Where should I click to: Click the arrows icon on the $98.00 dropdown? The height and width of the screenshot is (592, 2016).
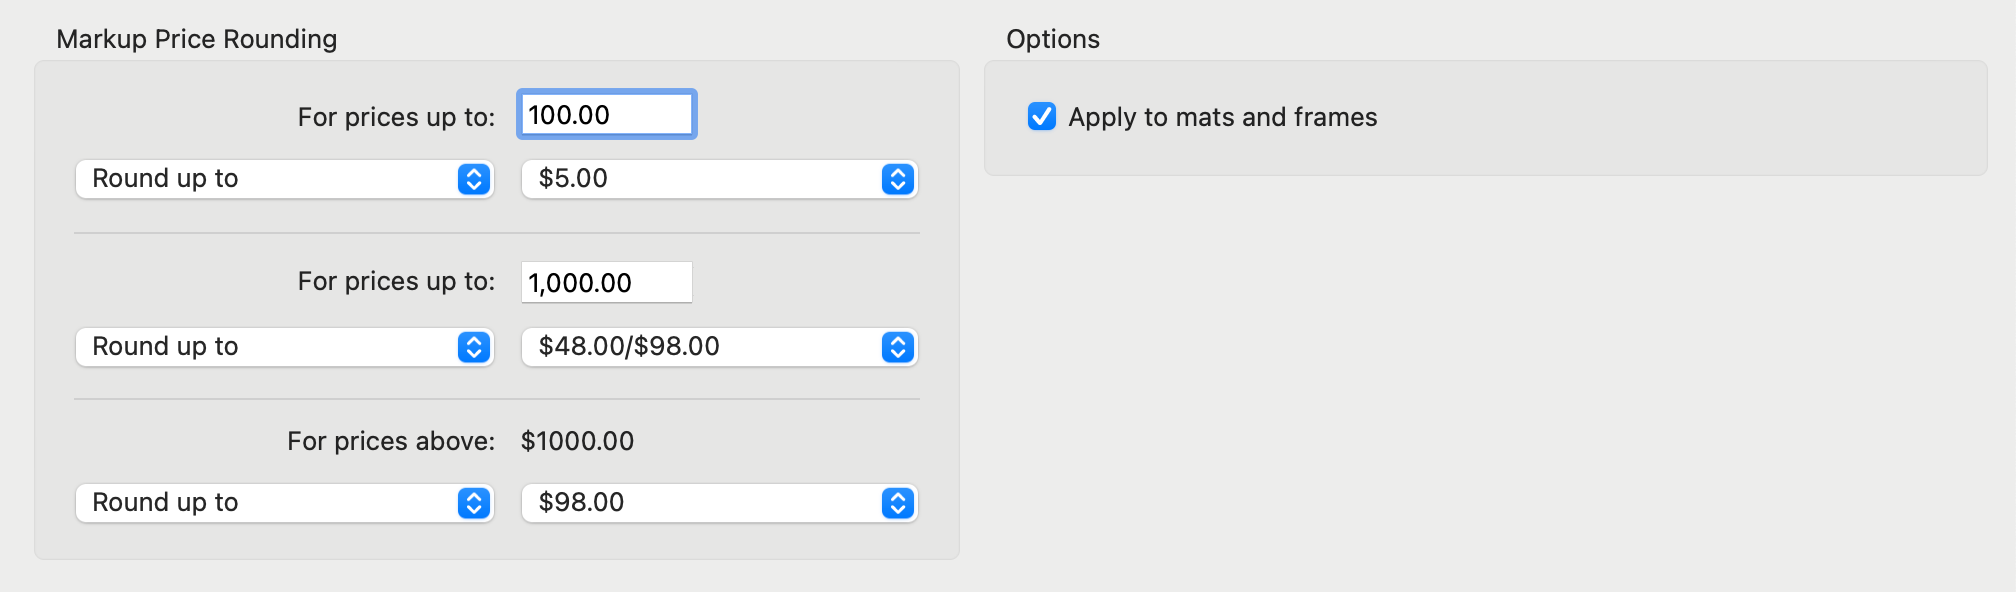click(x=898, y=503)
